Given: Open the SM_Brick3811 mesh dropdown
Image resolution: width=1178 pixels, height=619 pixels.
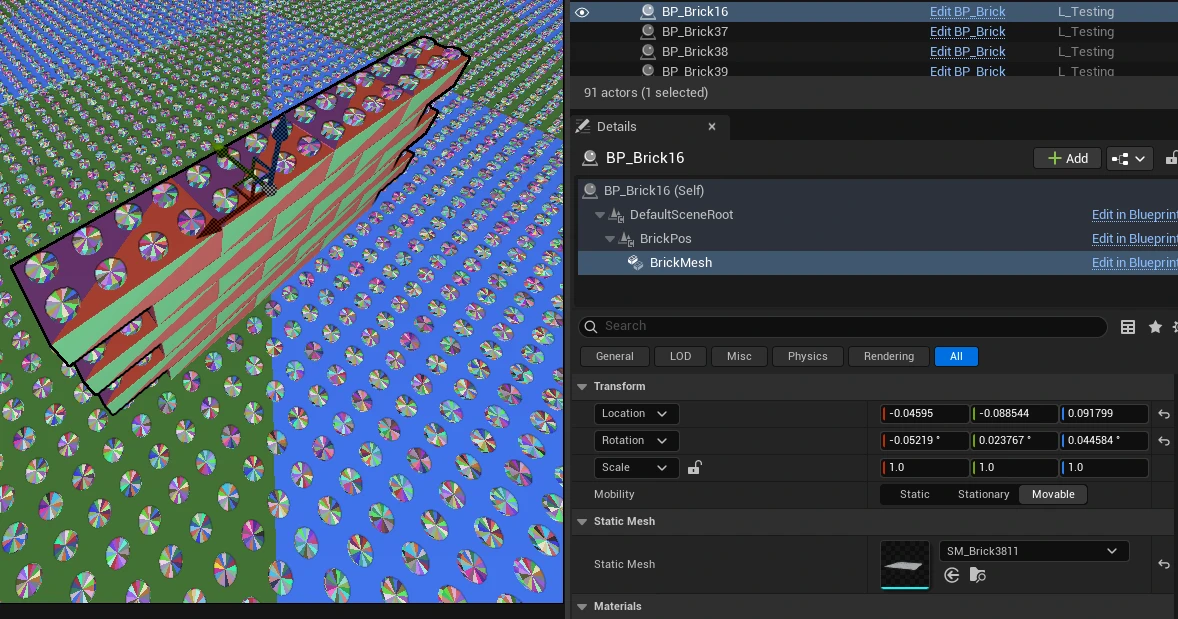Looking at the screenshot, I should tap(1034, 551).
